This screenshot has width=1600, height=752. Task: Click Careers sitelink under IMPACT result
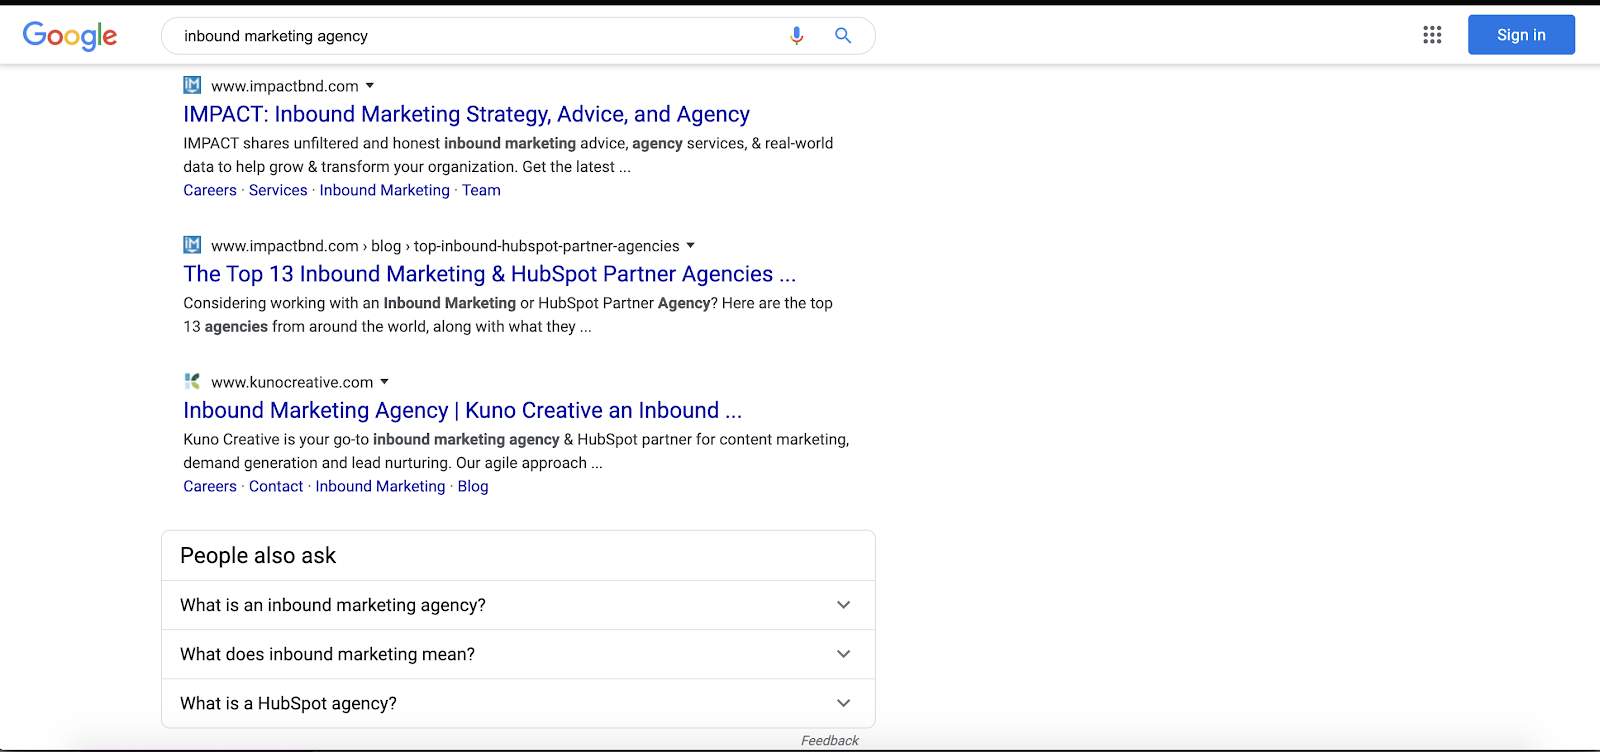point(210,190)
